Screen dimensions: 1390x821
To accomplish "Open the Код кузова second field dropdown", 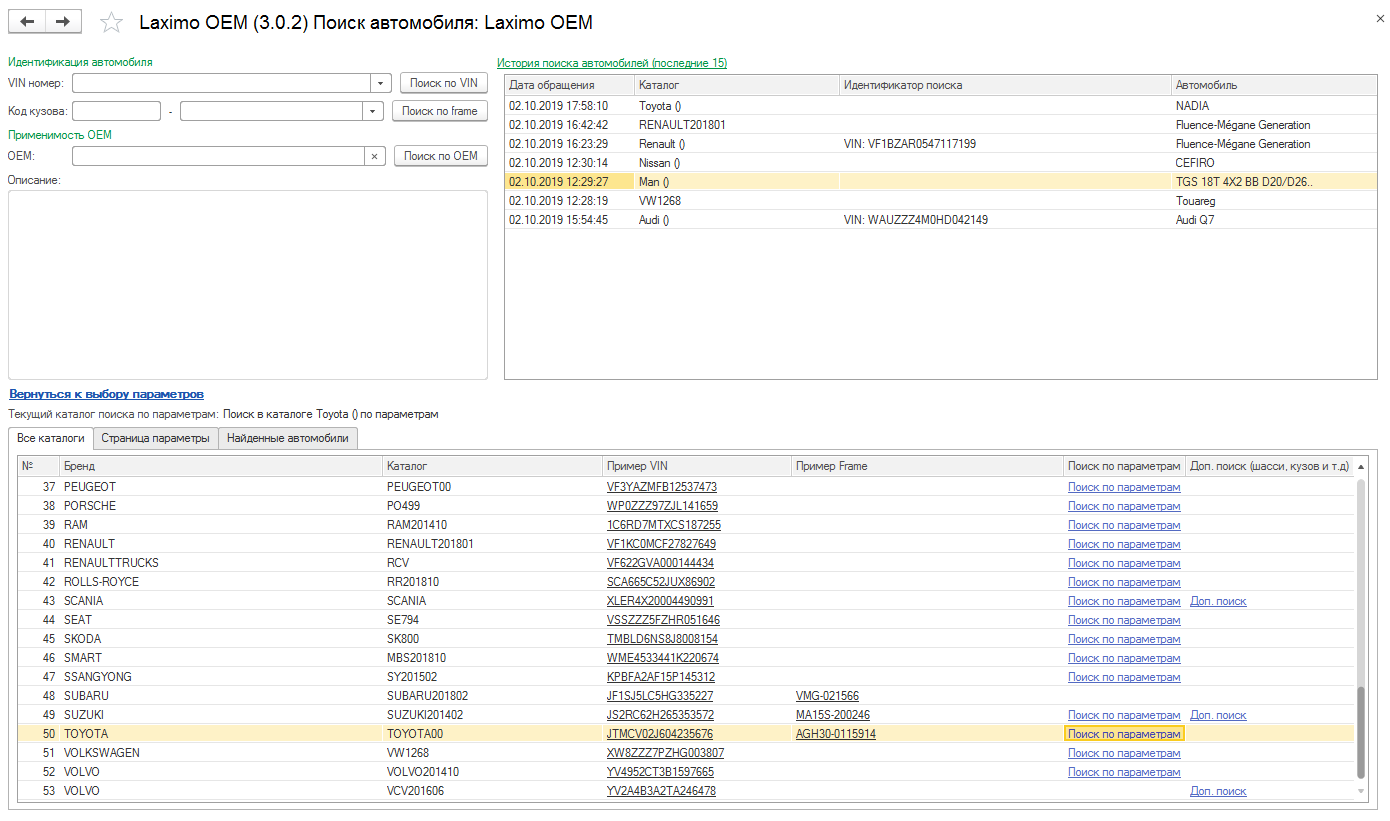I will (373, 111).
